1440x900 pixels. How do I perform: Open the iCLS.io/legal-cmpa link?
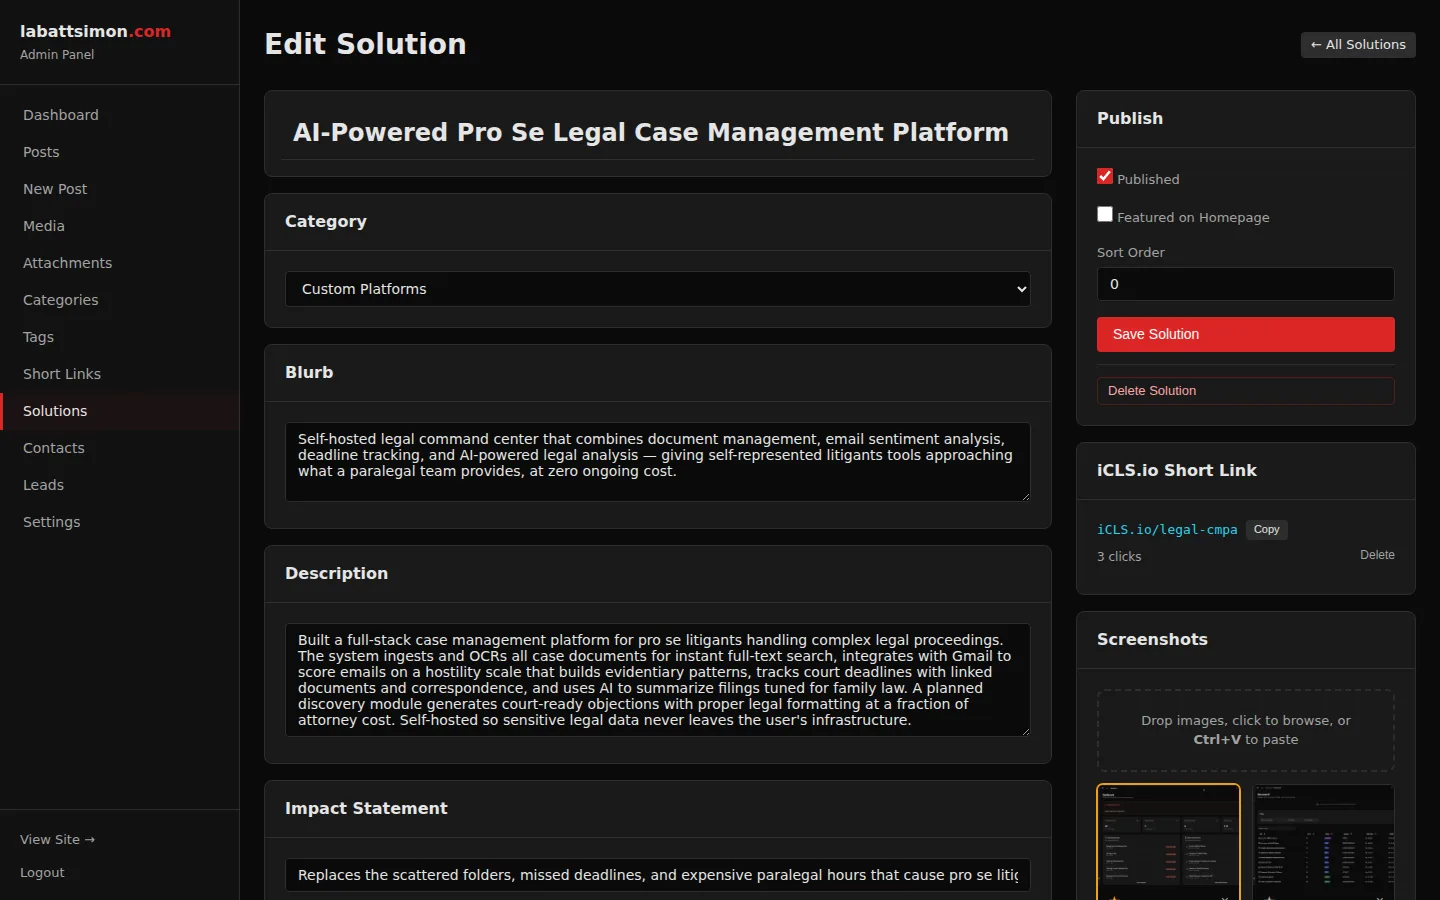(1167, 530)
